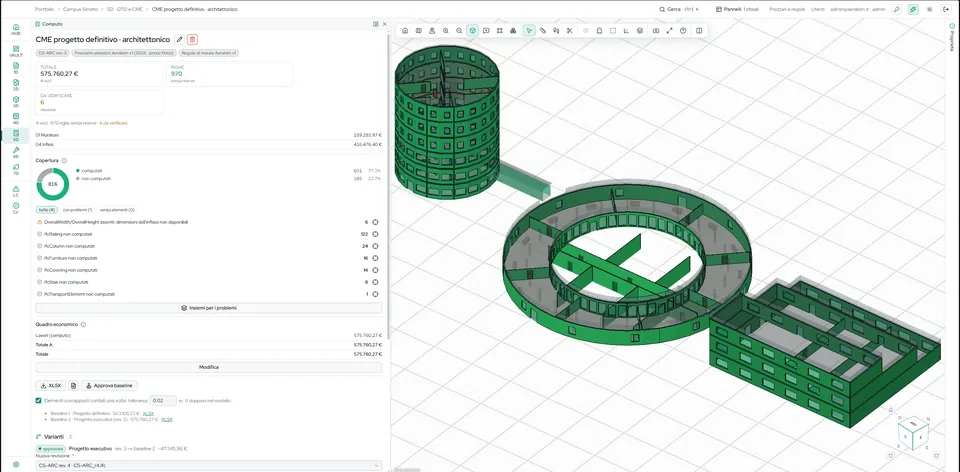
Task: Open Baseline 2 XLSX link
Action: coord(167,419)
